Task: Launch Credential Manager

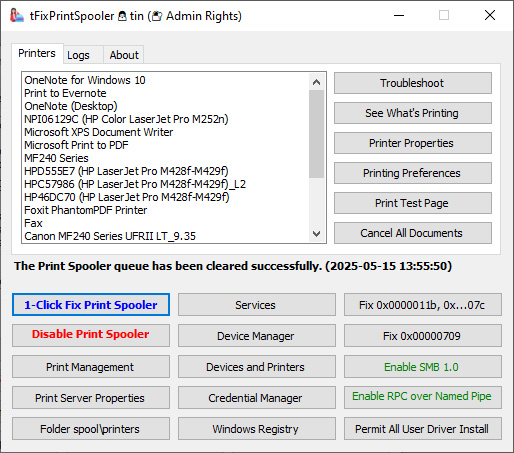Action: click(x=257, y=398)
